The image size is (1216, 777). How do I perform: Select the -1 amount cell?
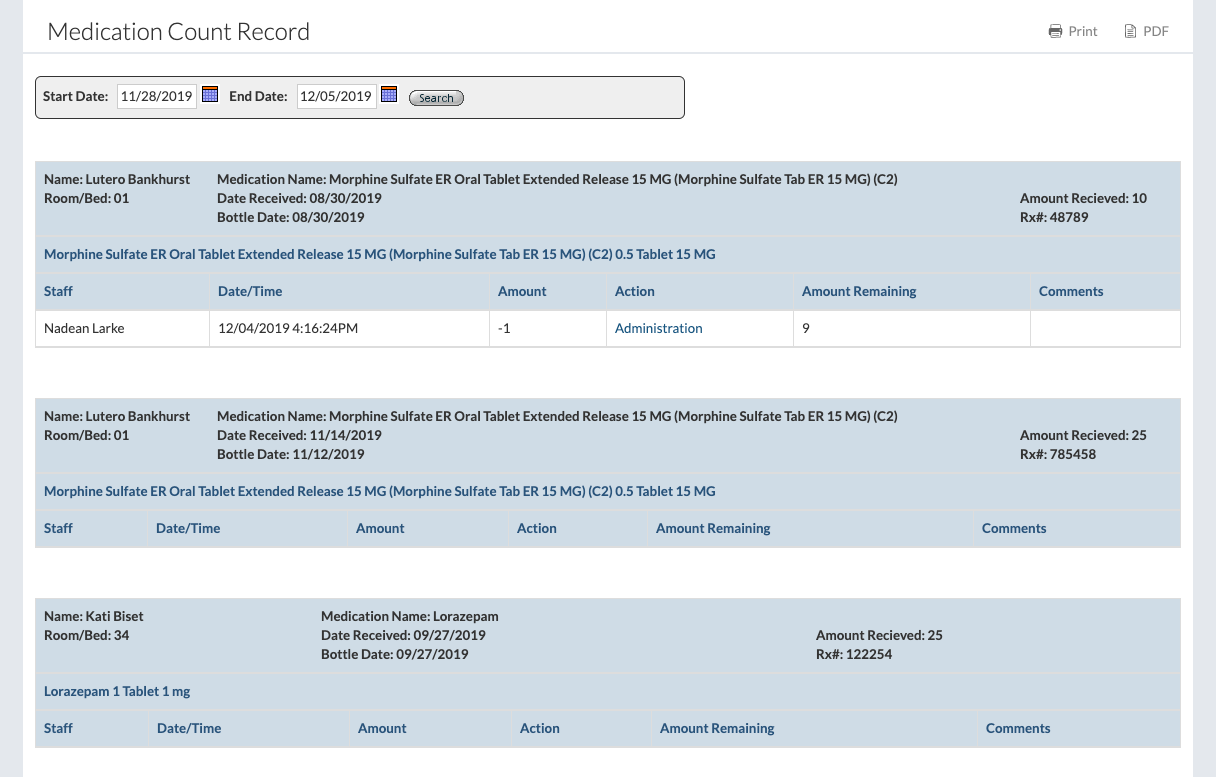[504, 328]
